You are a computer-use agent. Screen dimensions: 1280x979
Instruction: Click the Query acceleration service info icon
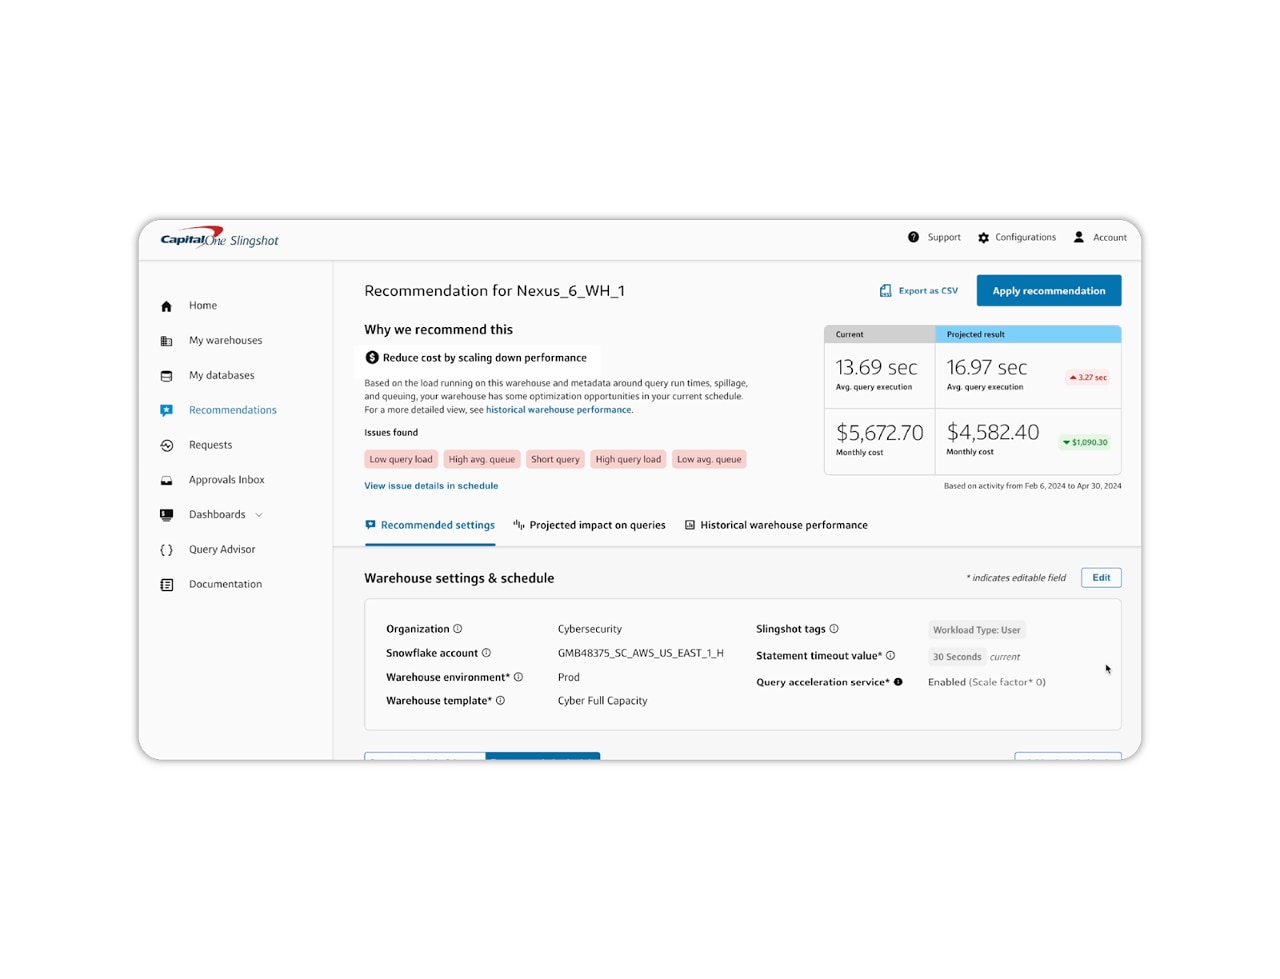[896, 682]
